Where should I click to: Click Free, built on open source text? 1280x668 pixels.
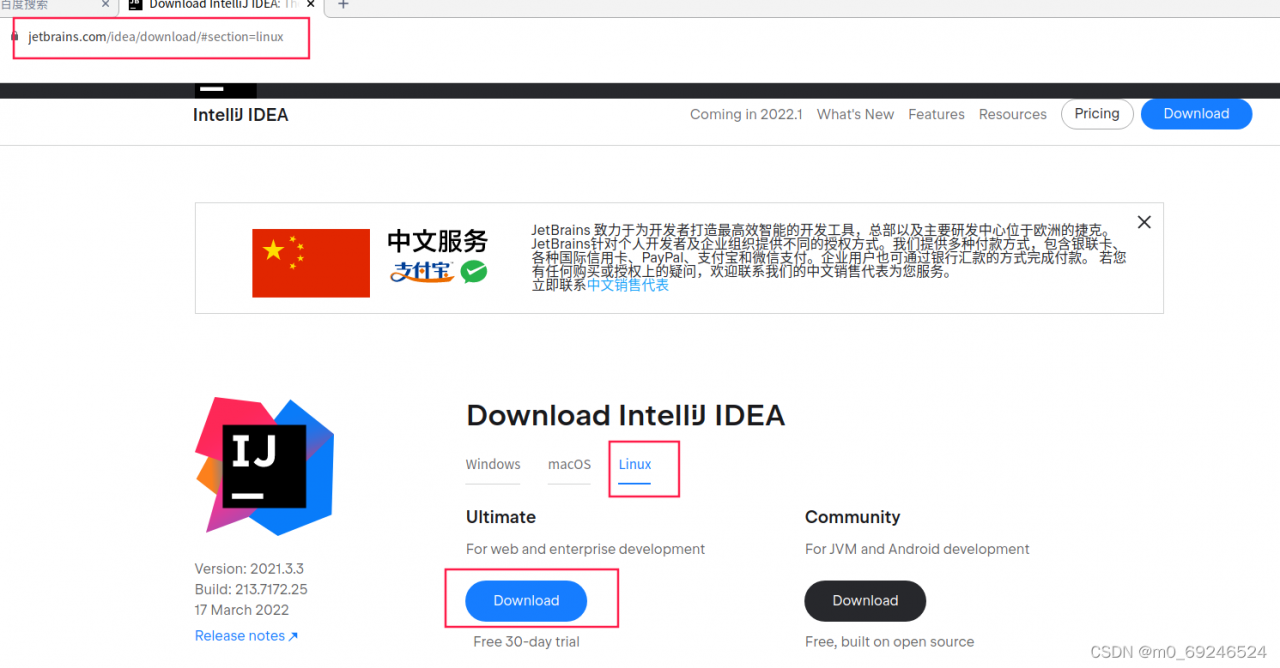889,642
